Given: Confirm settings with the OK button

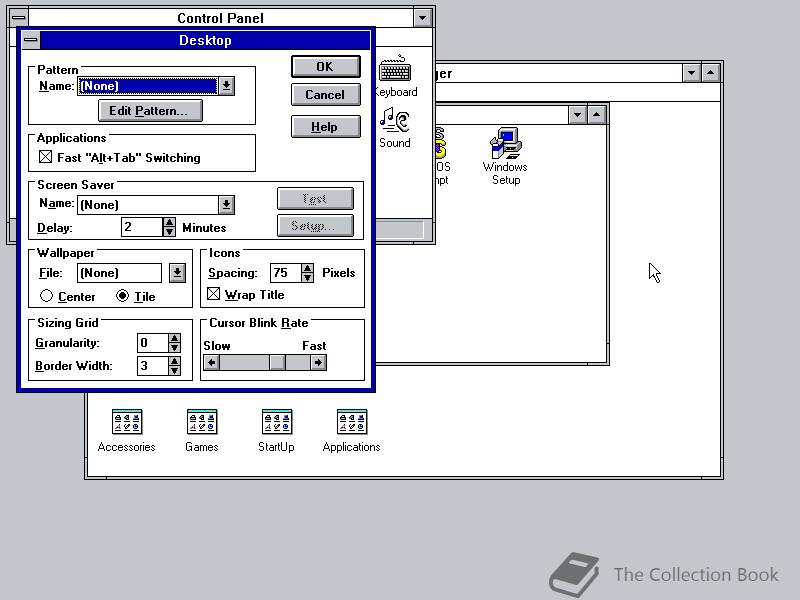Looking at the screenshot, I should (326, 67).
